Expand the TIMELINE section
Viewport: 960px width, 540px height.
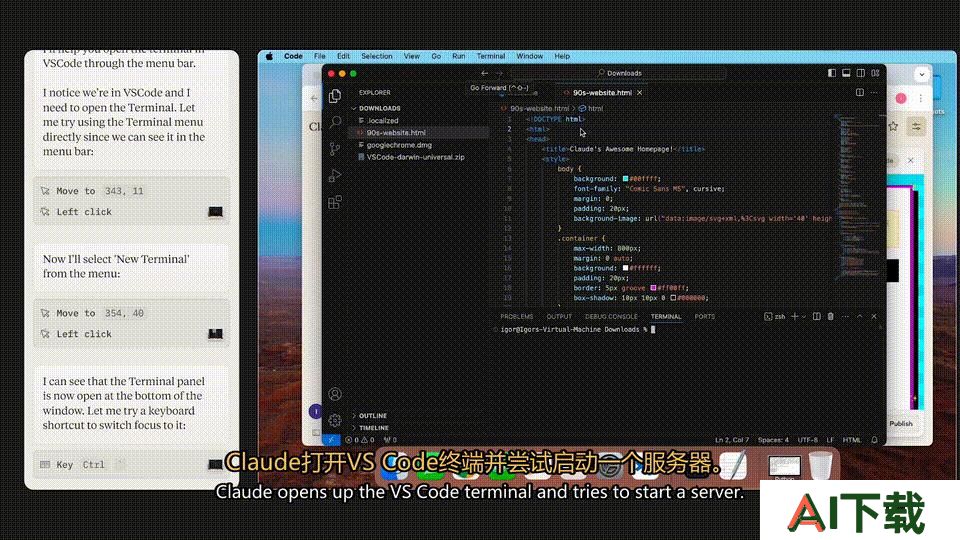[373, 428]
